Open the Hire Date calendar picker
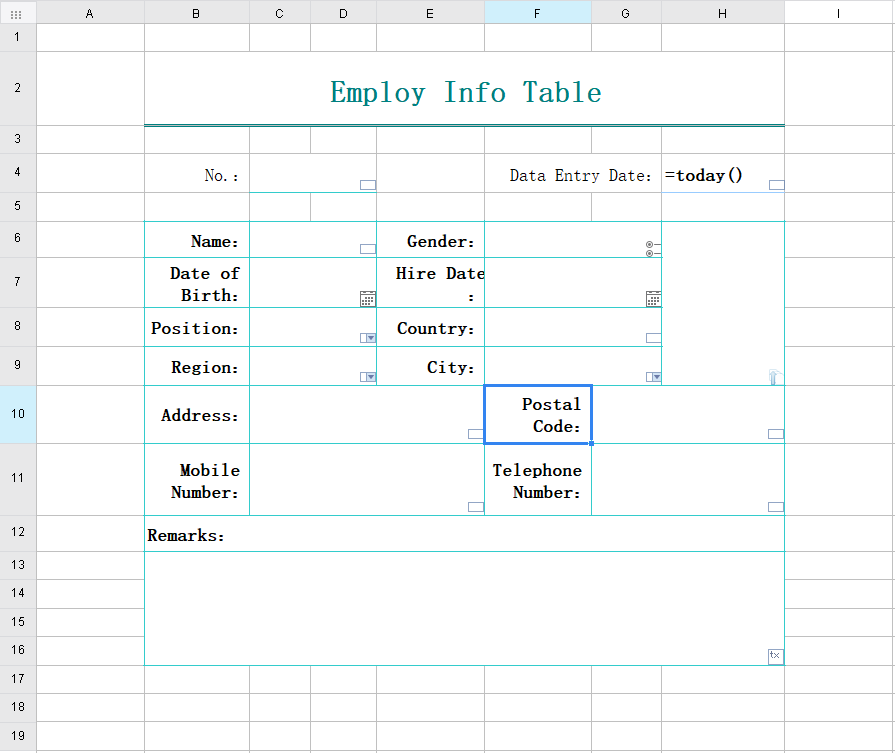 654,298
